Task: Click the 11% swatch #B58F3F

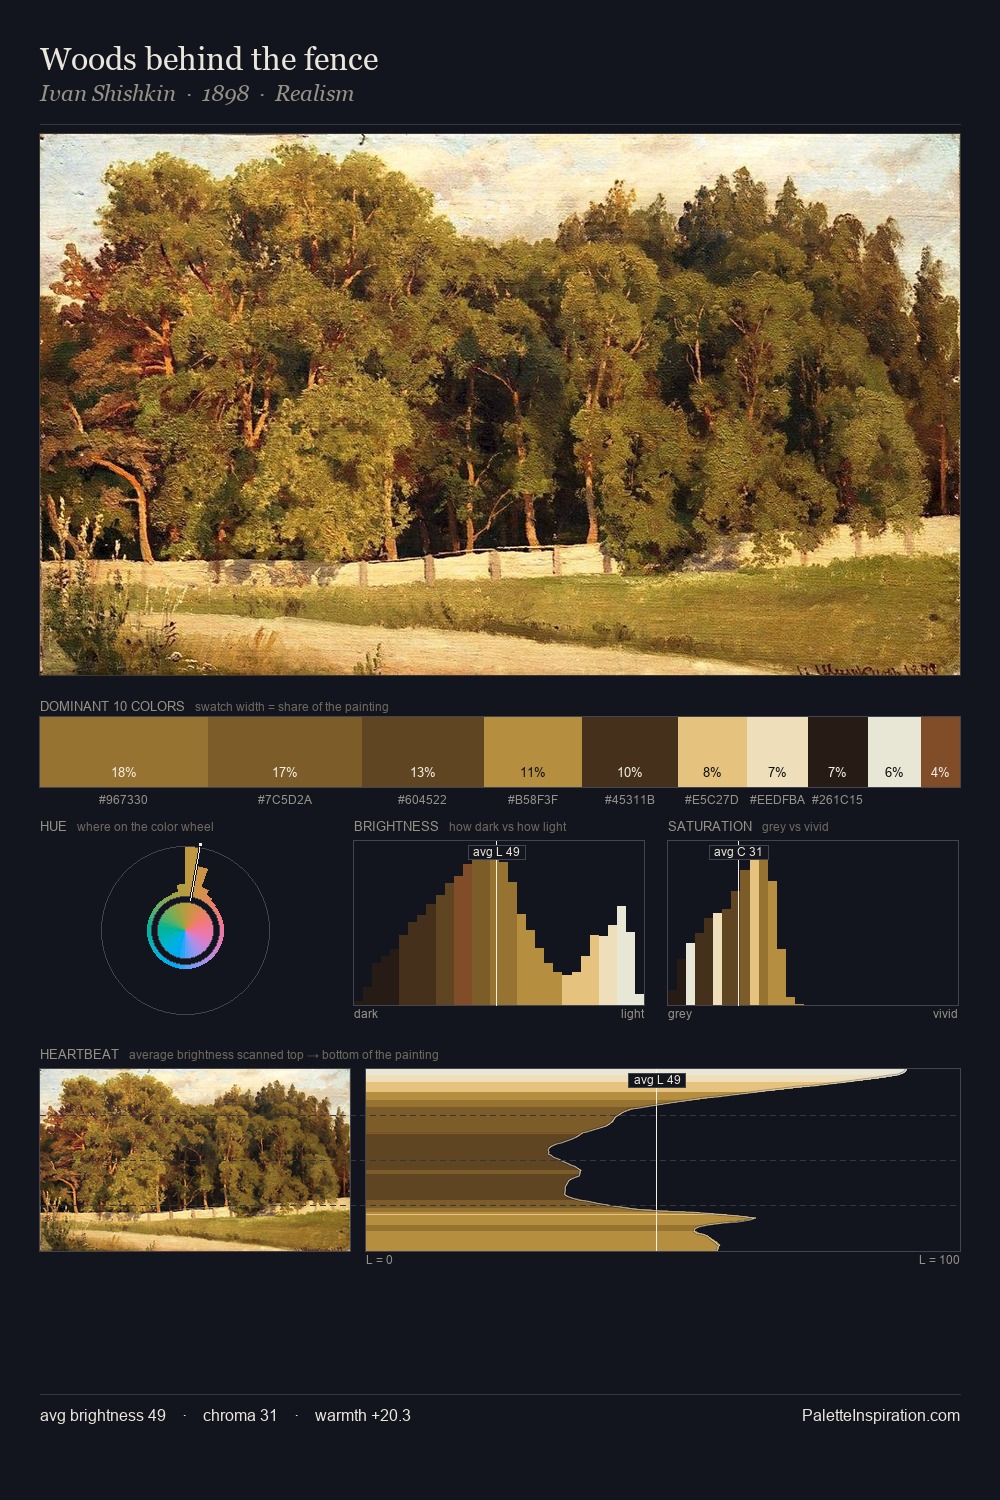Action: tap(533, 752)
